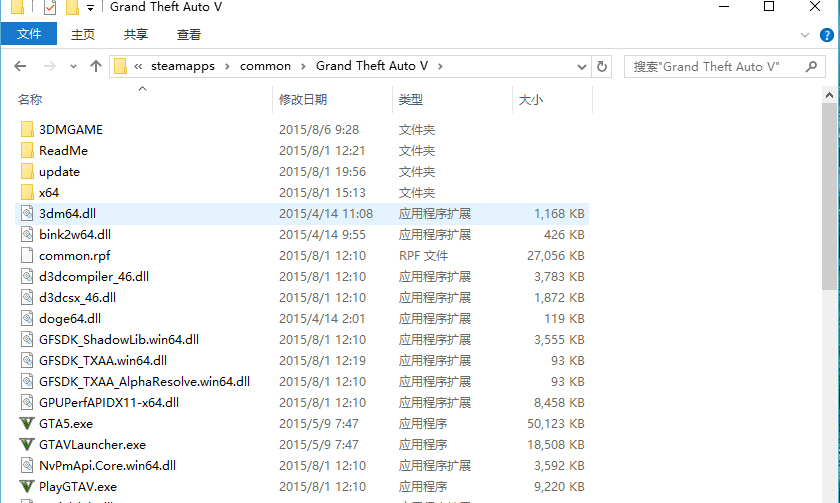Click the Grand Theft Auto V breadcrumb

click(372, 66)
